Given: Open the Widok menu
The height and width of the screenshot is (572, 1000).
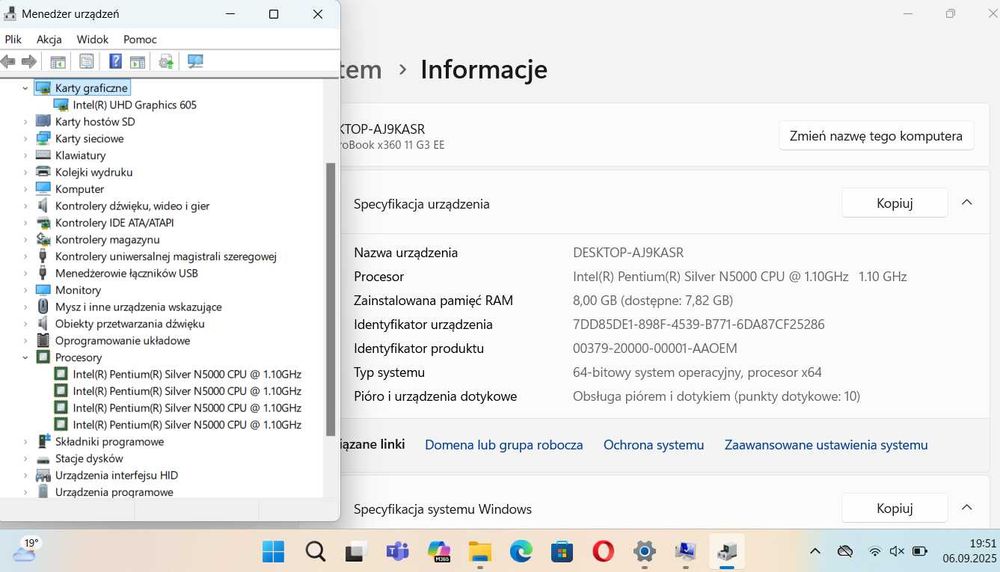Looking at the screenshot, I should tap(92, 40).
